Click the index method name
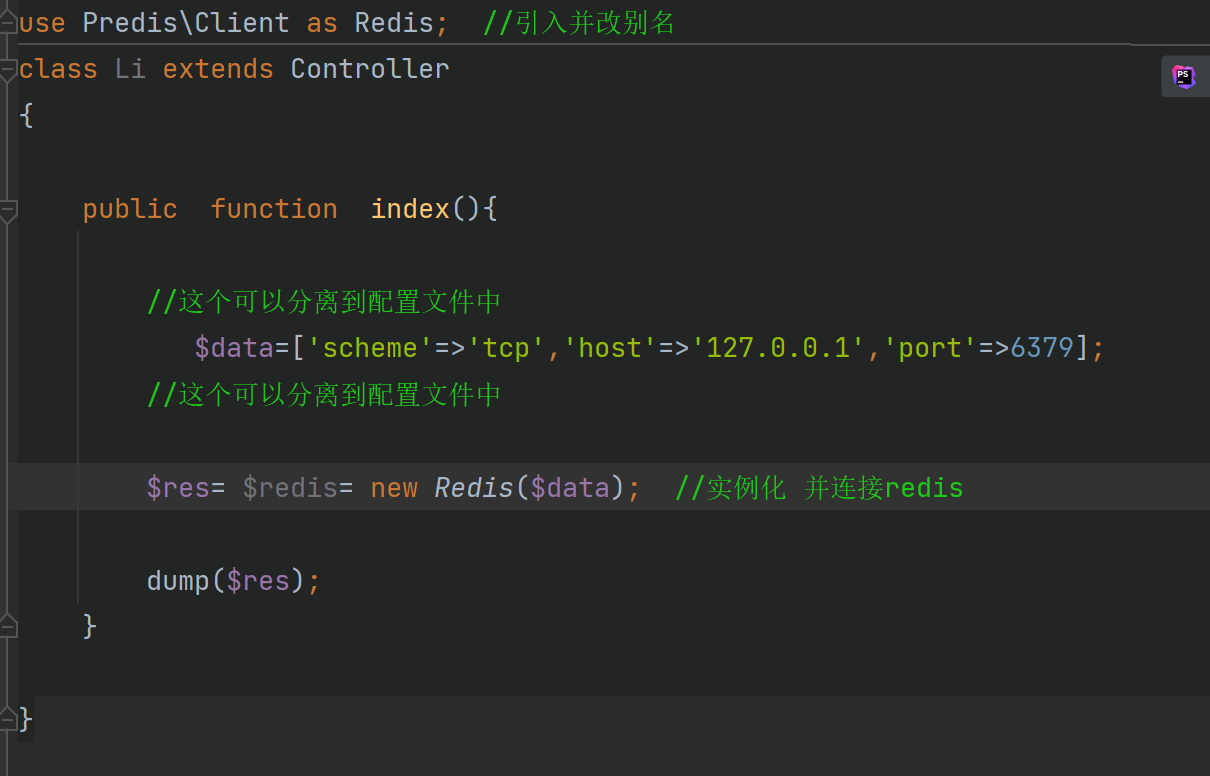This screenshot has height=776, width=1210. click(x=410, y=209)
